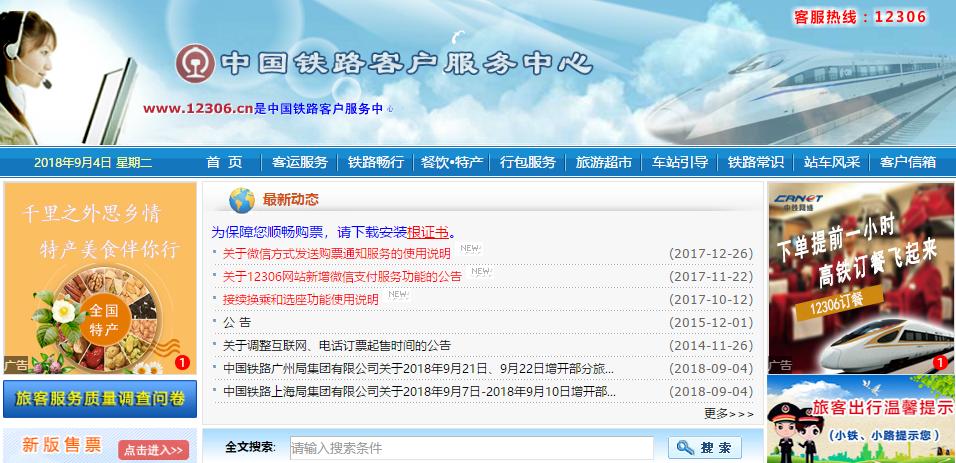Image resolution: width=956 pixels, height=463 pixels.
Task: Open the 中国铁路上海局集团 notice
Action: point(419,392)
